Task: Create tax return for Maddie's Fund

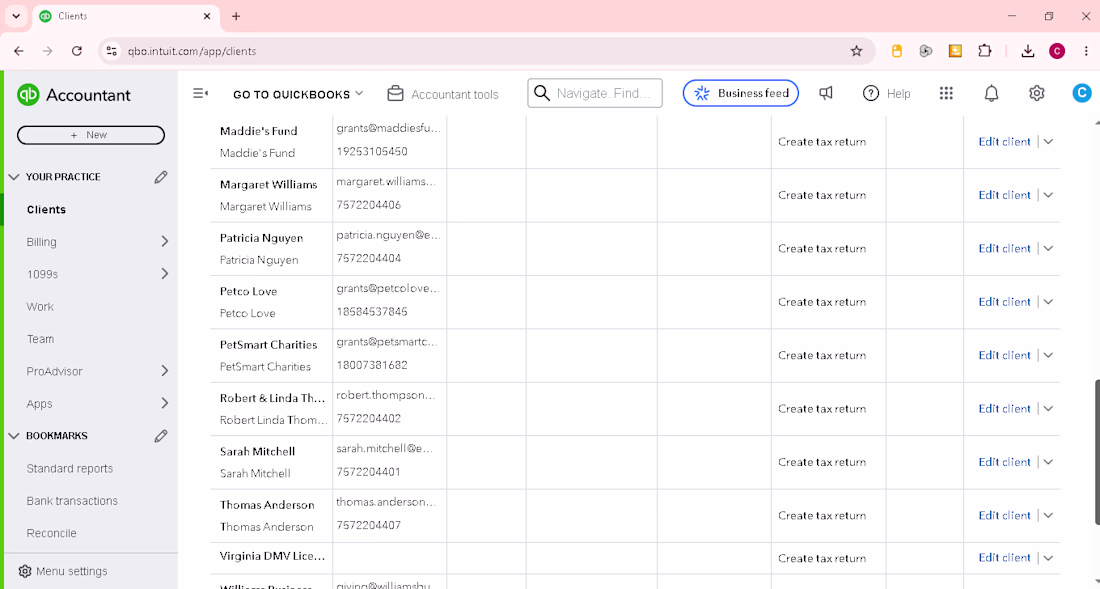Action: 821,142
